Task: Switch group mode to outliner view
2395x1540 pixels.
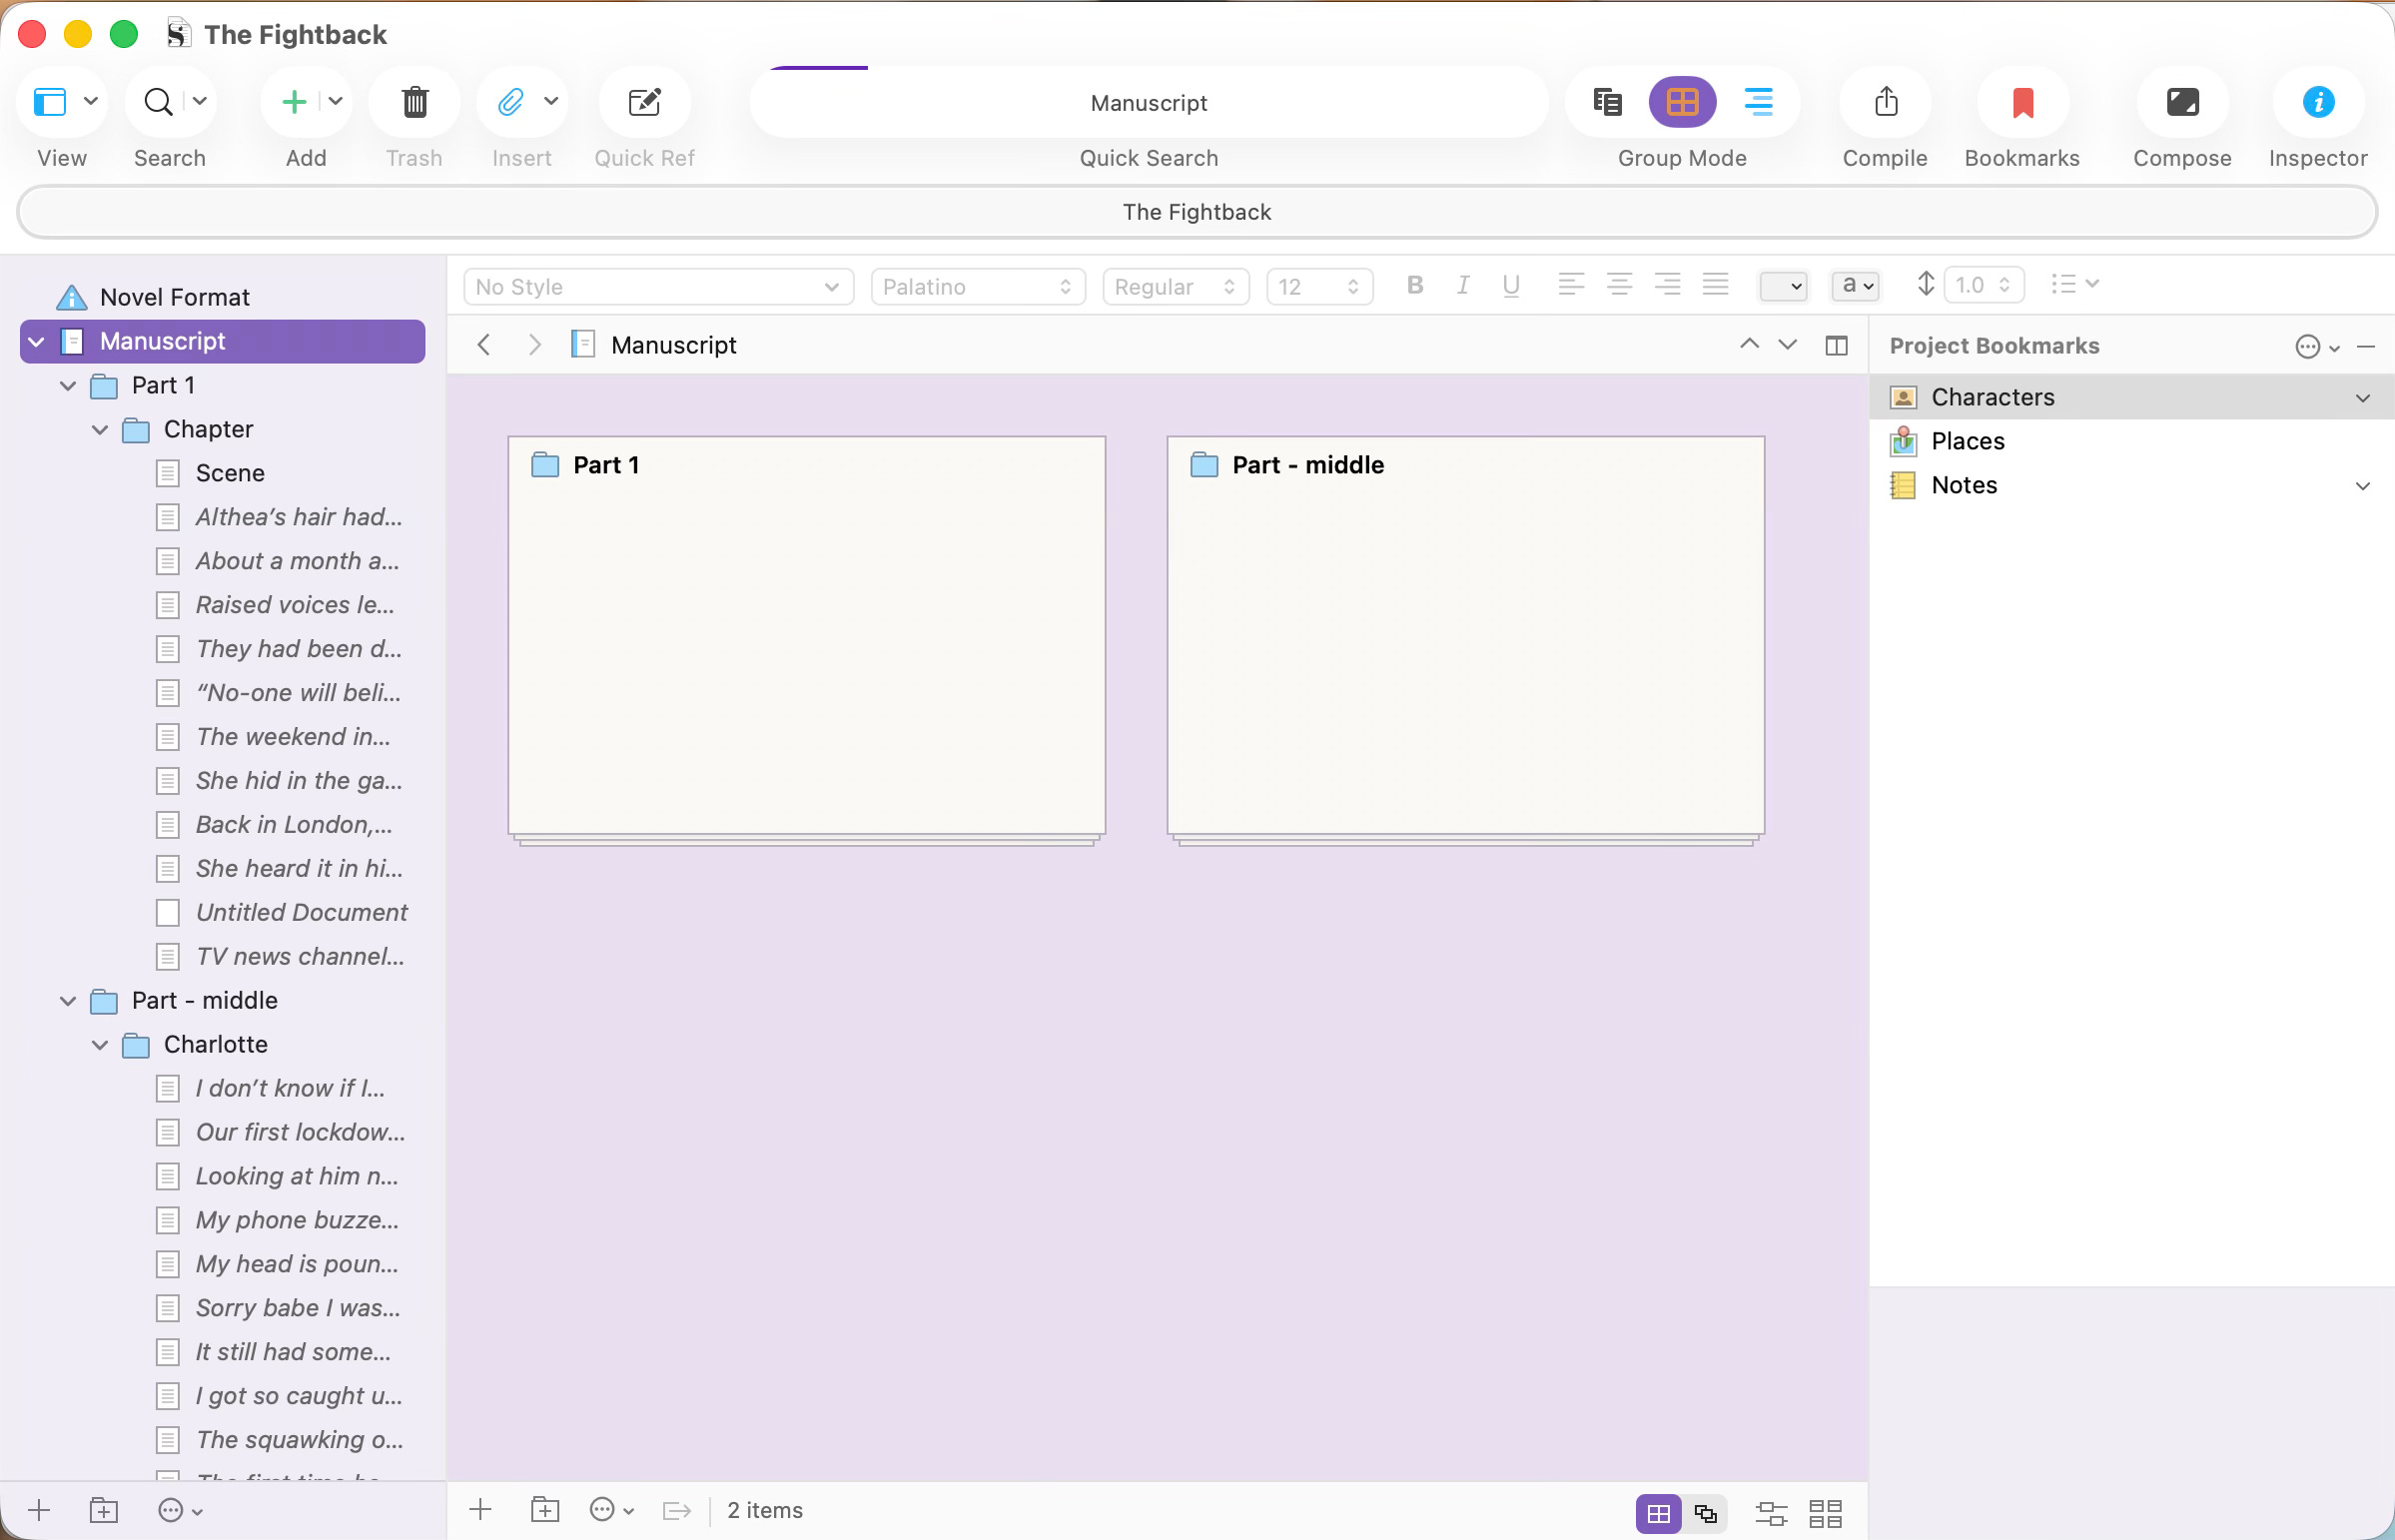Action: click(x=1758, y=102)
